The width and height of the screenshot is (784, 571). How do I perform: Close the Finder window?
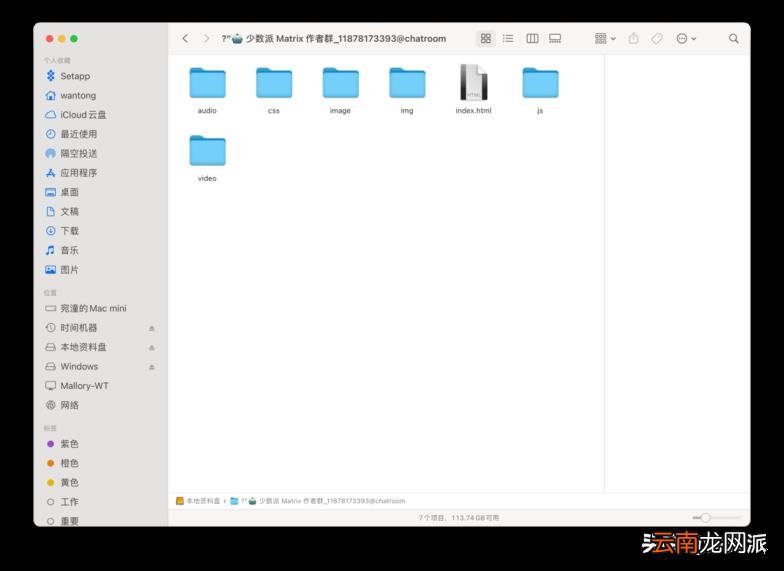pos(50,39)
